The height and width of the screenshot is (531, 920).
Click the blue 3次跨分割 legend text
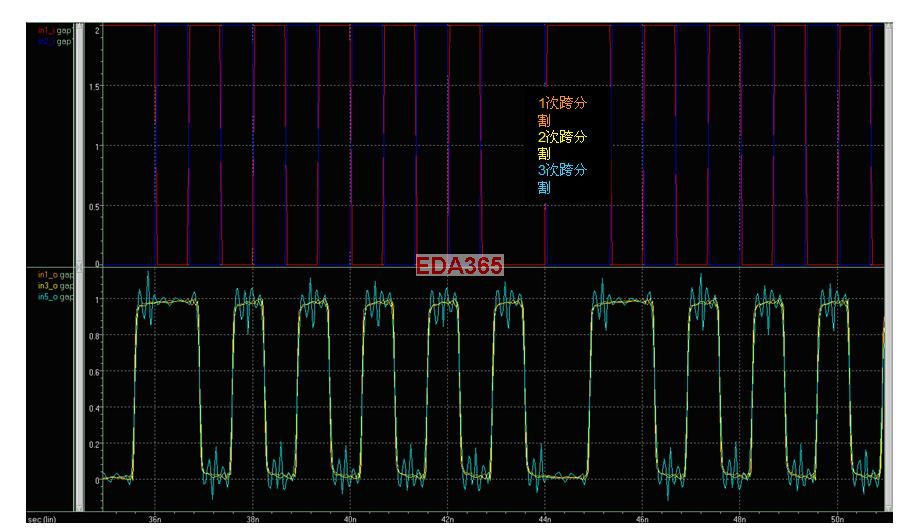[x=562, y=178]
